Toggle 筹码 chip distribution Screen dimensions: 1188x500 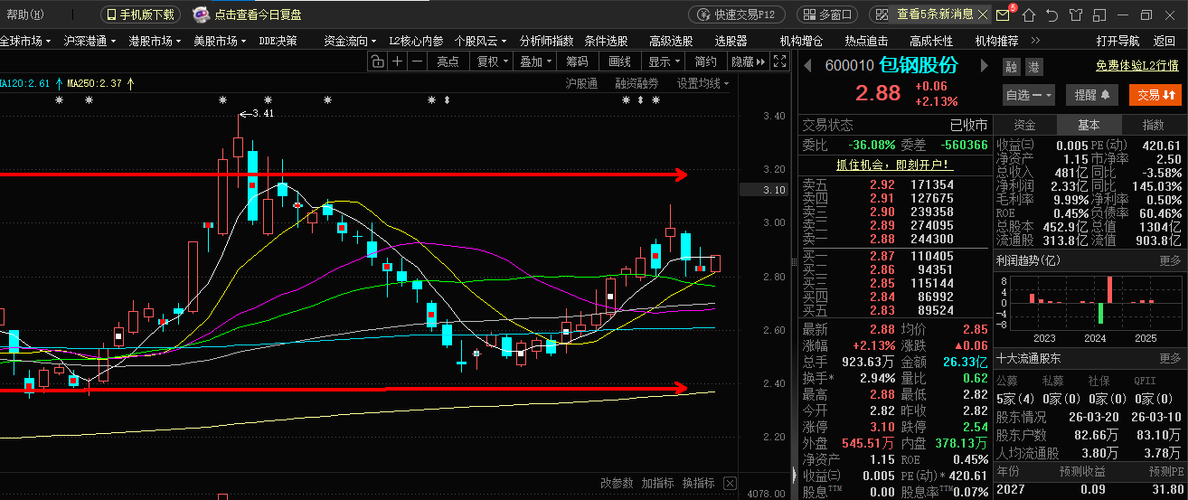577,61
